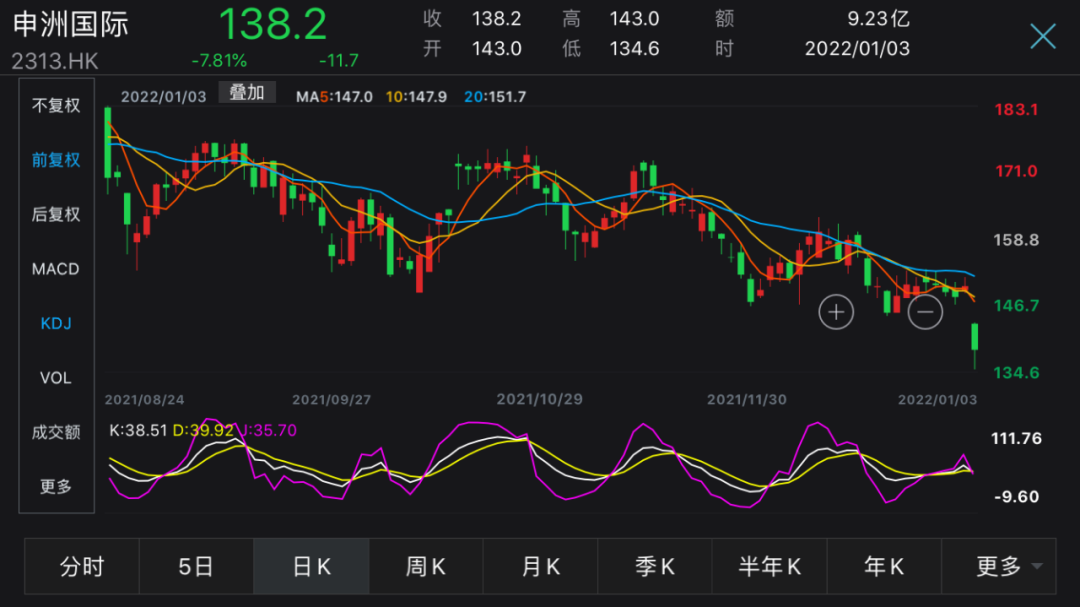The image size is (1080, 607).
Task: Show VOL volume indicator
Action: click(x=56, y=378)
